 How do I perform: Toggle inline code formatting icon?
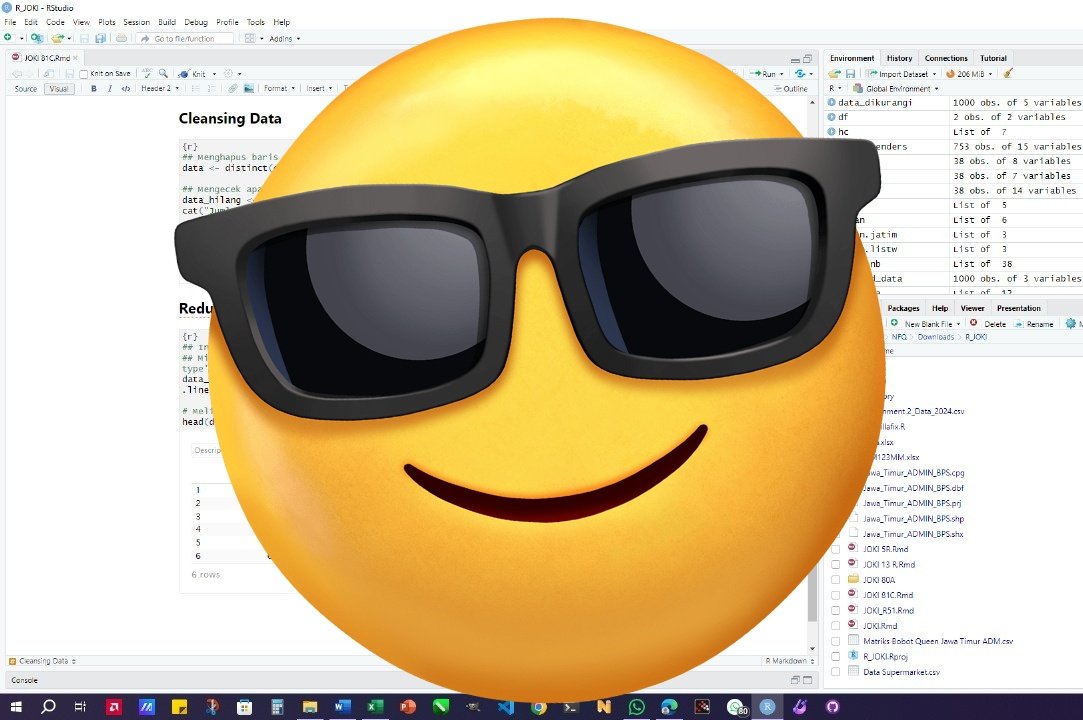(126, 88)
